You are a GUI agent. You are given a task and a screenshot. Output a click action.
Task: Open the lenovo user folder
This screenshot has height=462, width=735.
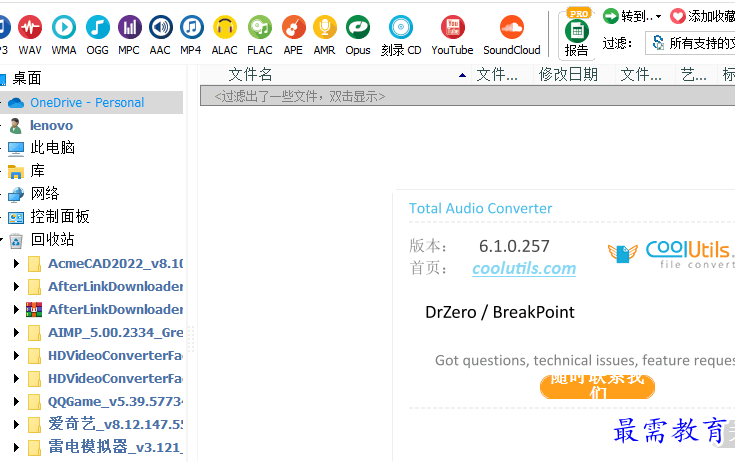51,126
